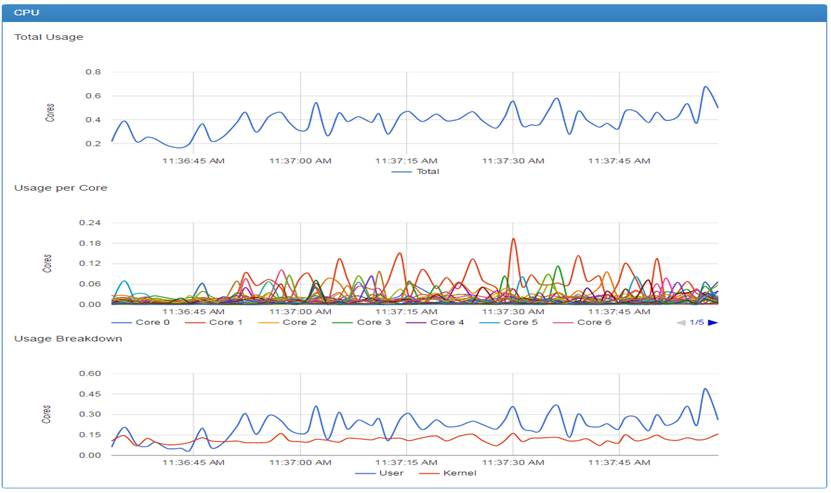Click the Total legend entry
This screenshot has width=831, height=493.
(x=416, y=172)
